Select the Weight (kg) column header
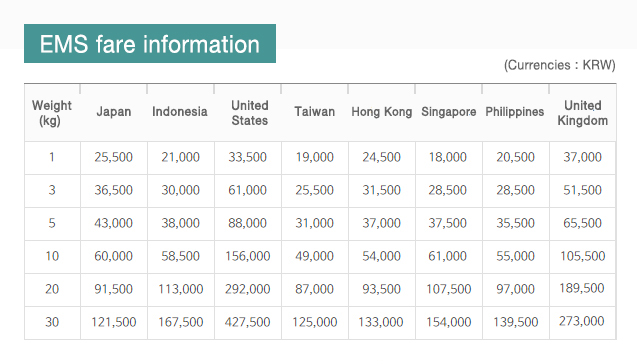The width and height of the screenshot is (637, 364). [x=52, y=113]
